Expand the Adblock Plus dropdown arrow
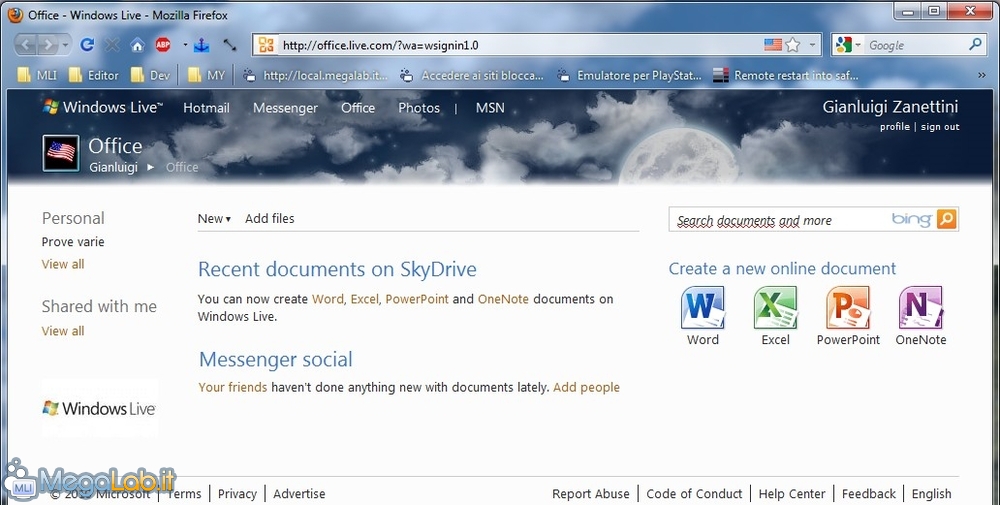The width and height of the screenshot is (1000, 505). 185,45
